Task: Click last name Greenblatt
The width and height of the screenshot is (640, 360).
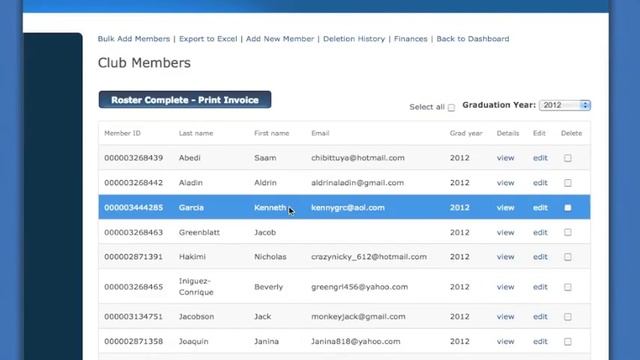Action: point(199,232)
